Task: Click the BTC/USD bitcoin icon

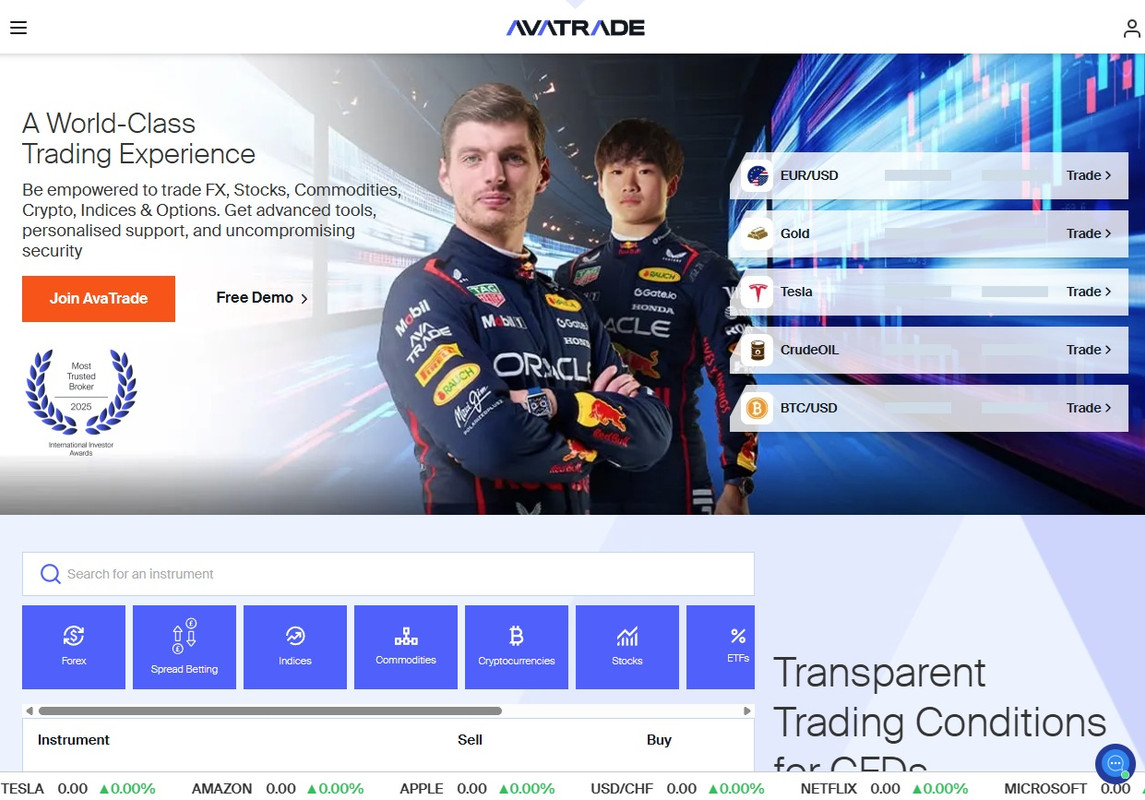Action: point(757,408)
